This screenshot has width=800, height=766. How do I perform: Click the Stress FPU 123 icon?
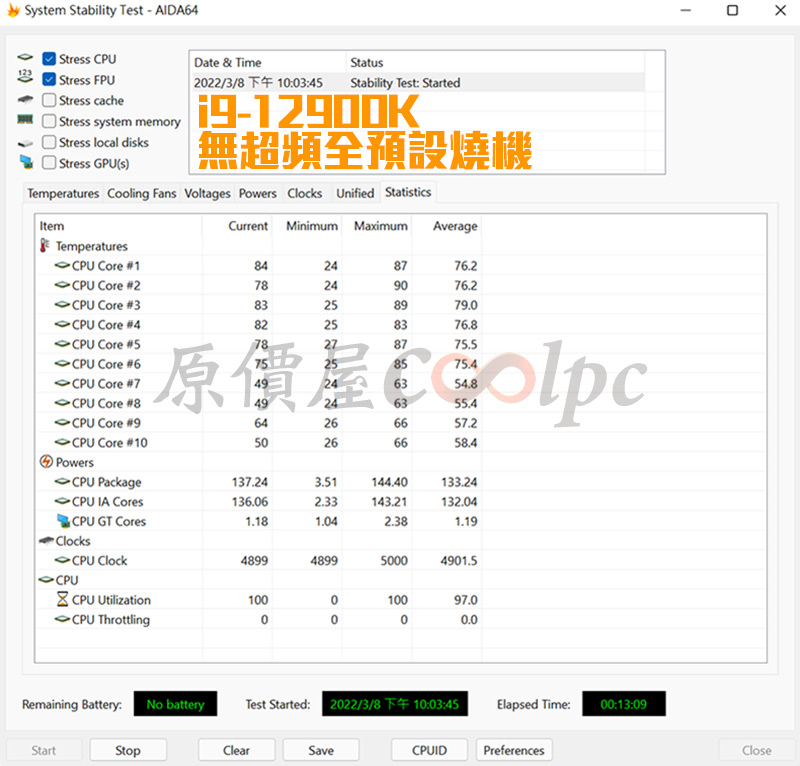click(x=25, y=77)
